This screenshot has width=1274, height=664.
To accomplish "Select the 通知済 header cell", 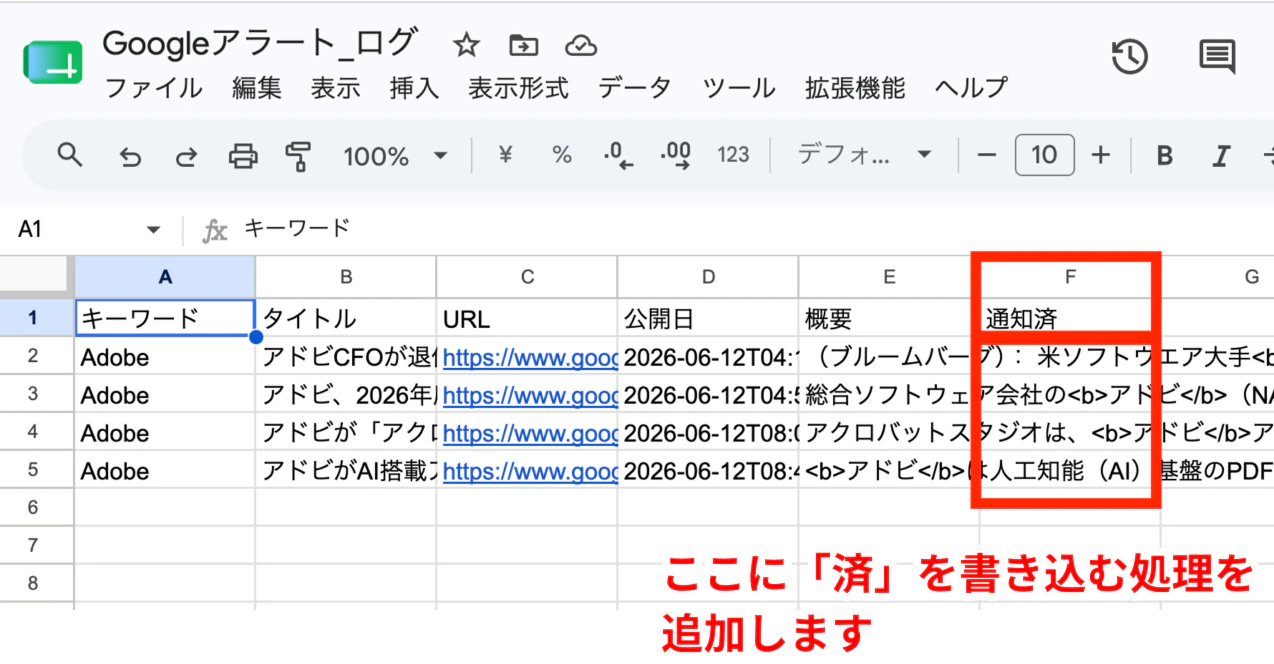I will pyautogui.click(x=1070, y=319).
